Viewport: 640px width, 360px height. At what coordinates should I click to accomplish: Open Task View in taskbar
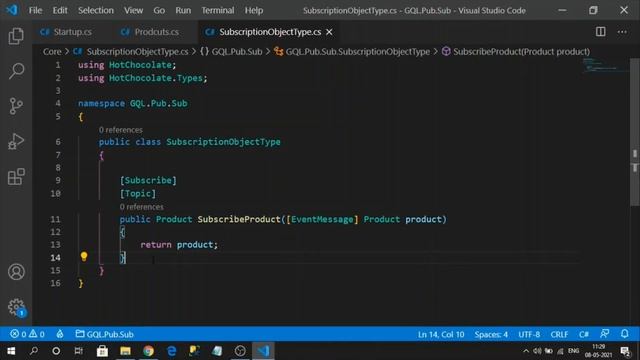(78, 351)
